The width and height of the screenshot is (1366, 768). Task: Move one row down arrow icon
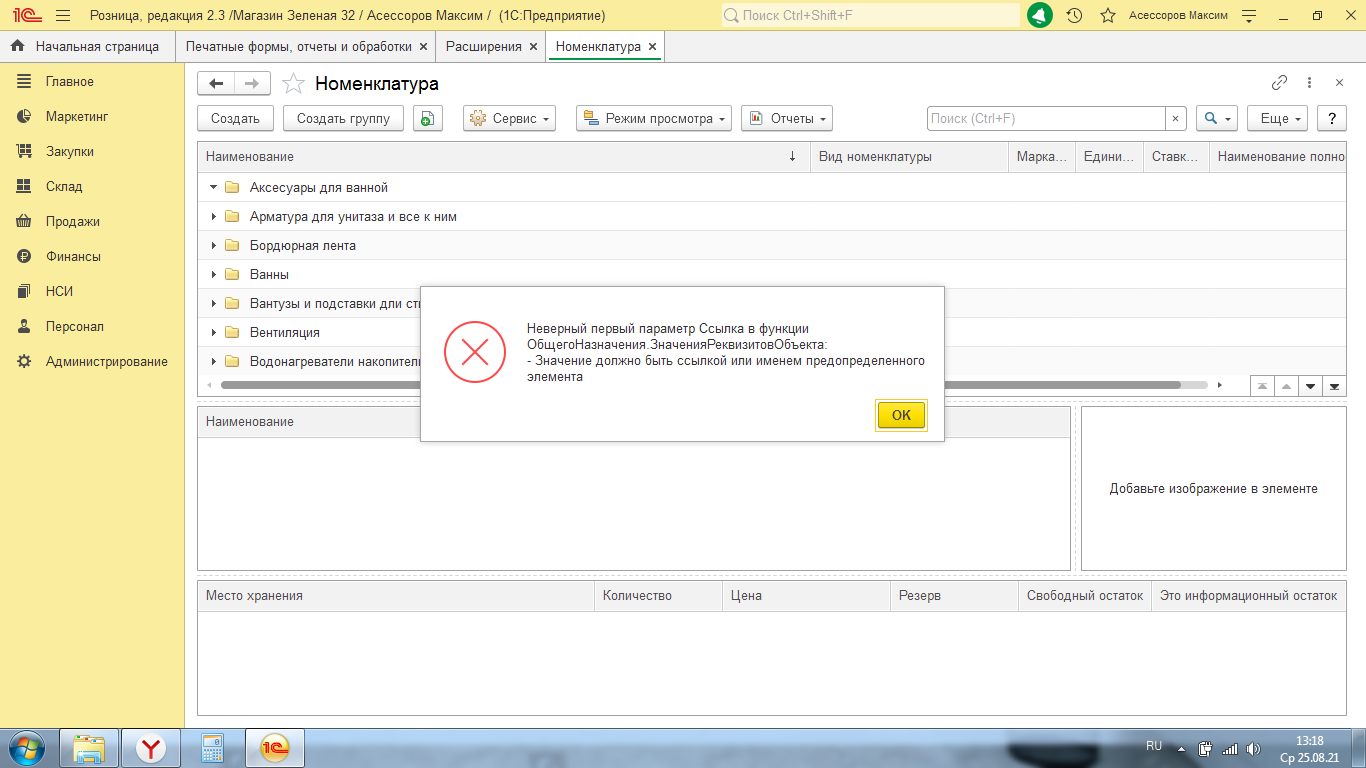(x=1310, y=386)
